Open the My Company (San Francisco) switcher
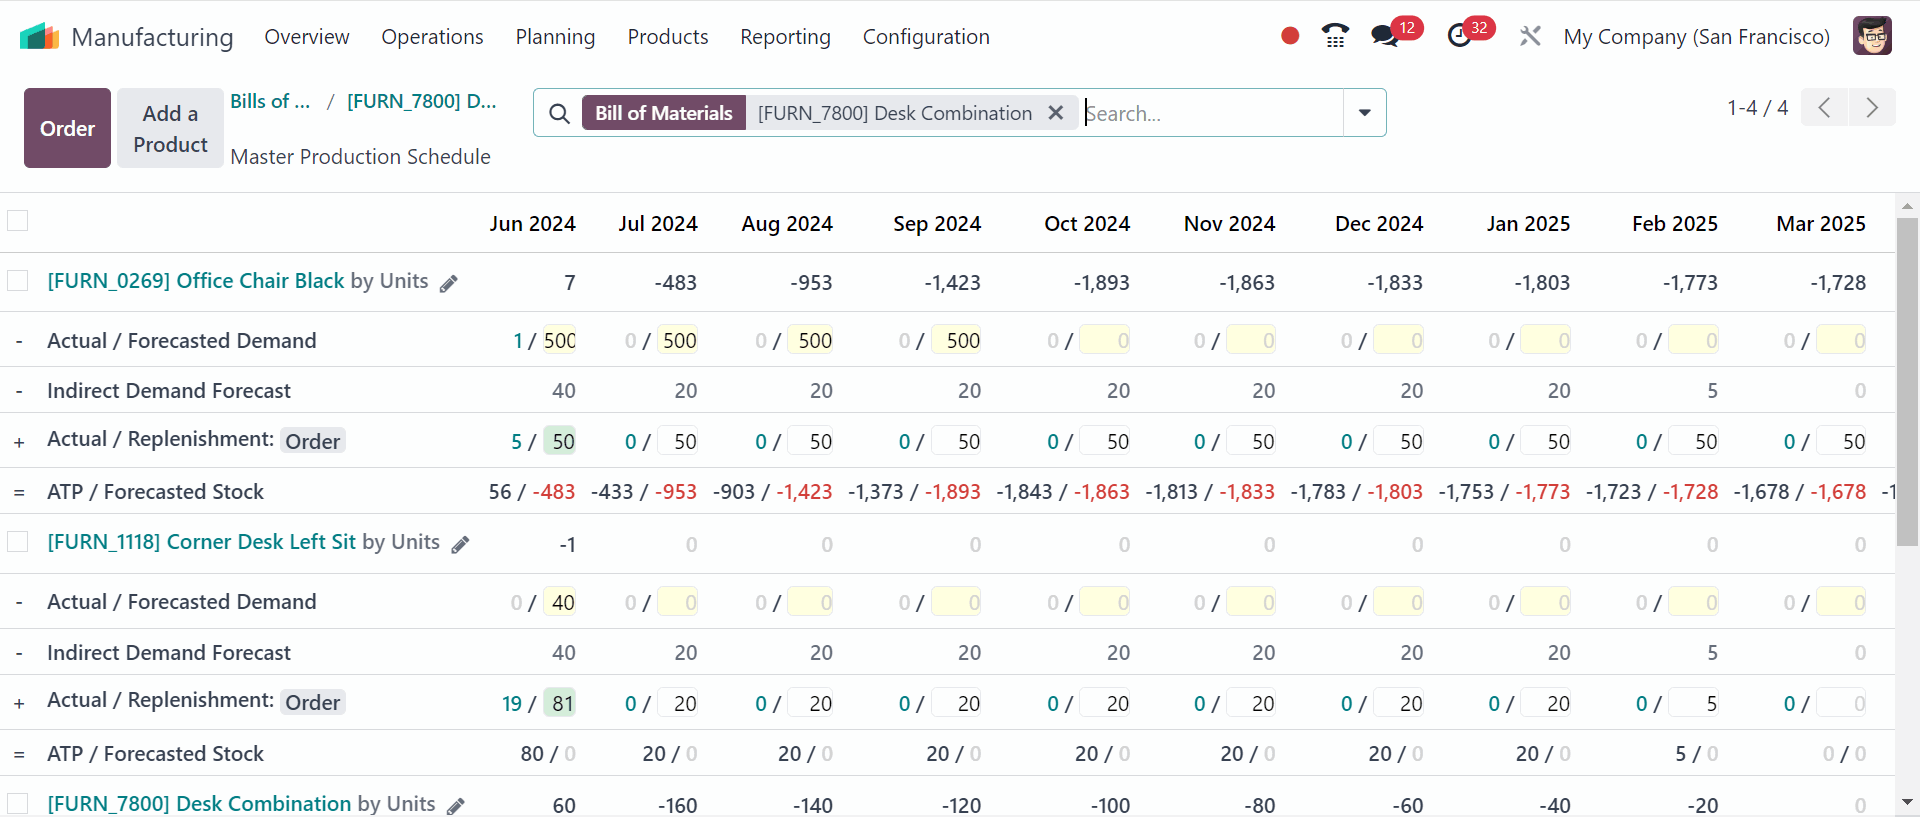1920x817 pixels. 1696,37
